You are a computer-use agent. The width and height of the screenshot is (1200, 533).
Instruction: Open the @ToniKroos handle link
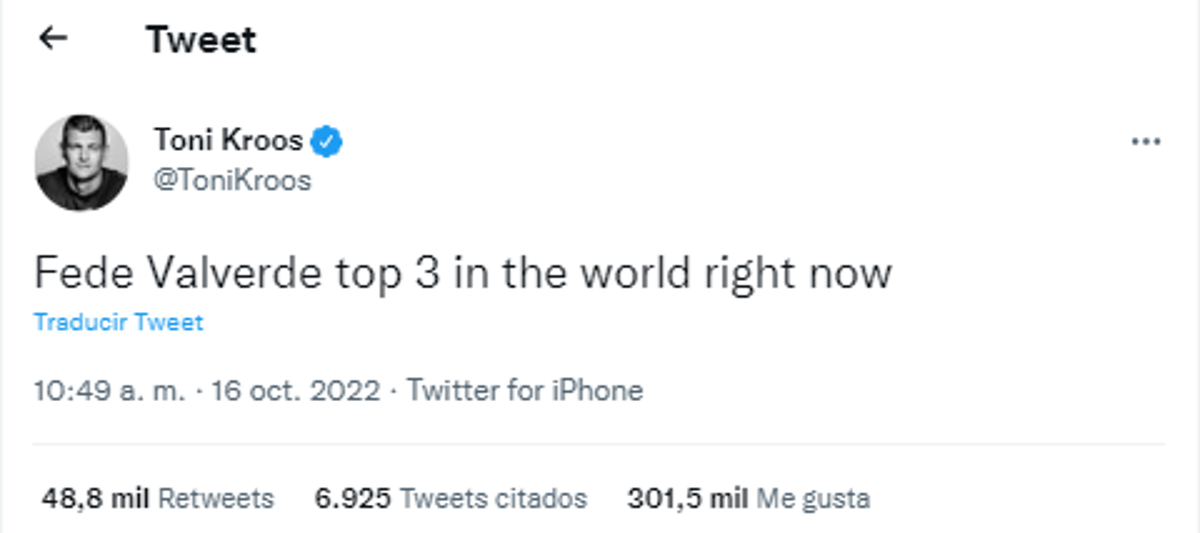pos(232,181)
